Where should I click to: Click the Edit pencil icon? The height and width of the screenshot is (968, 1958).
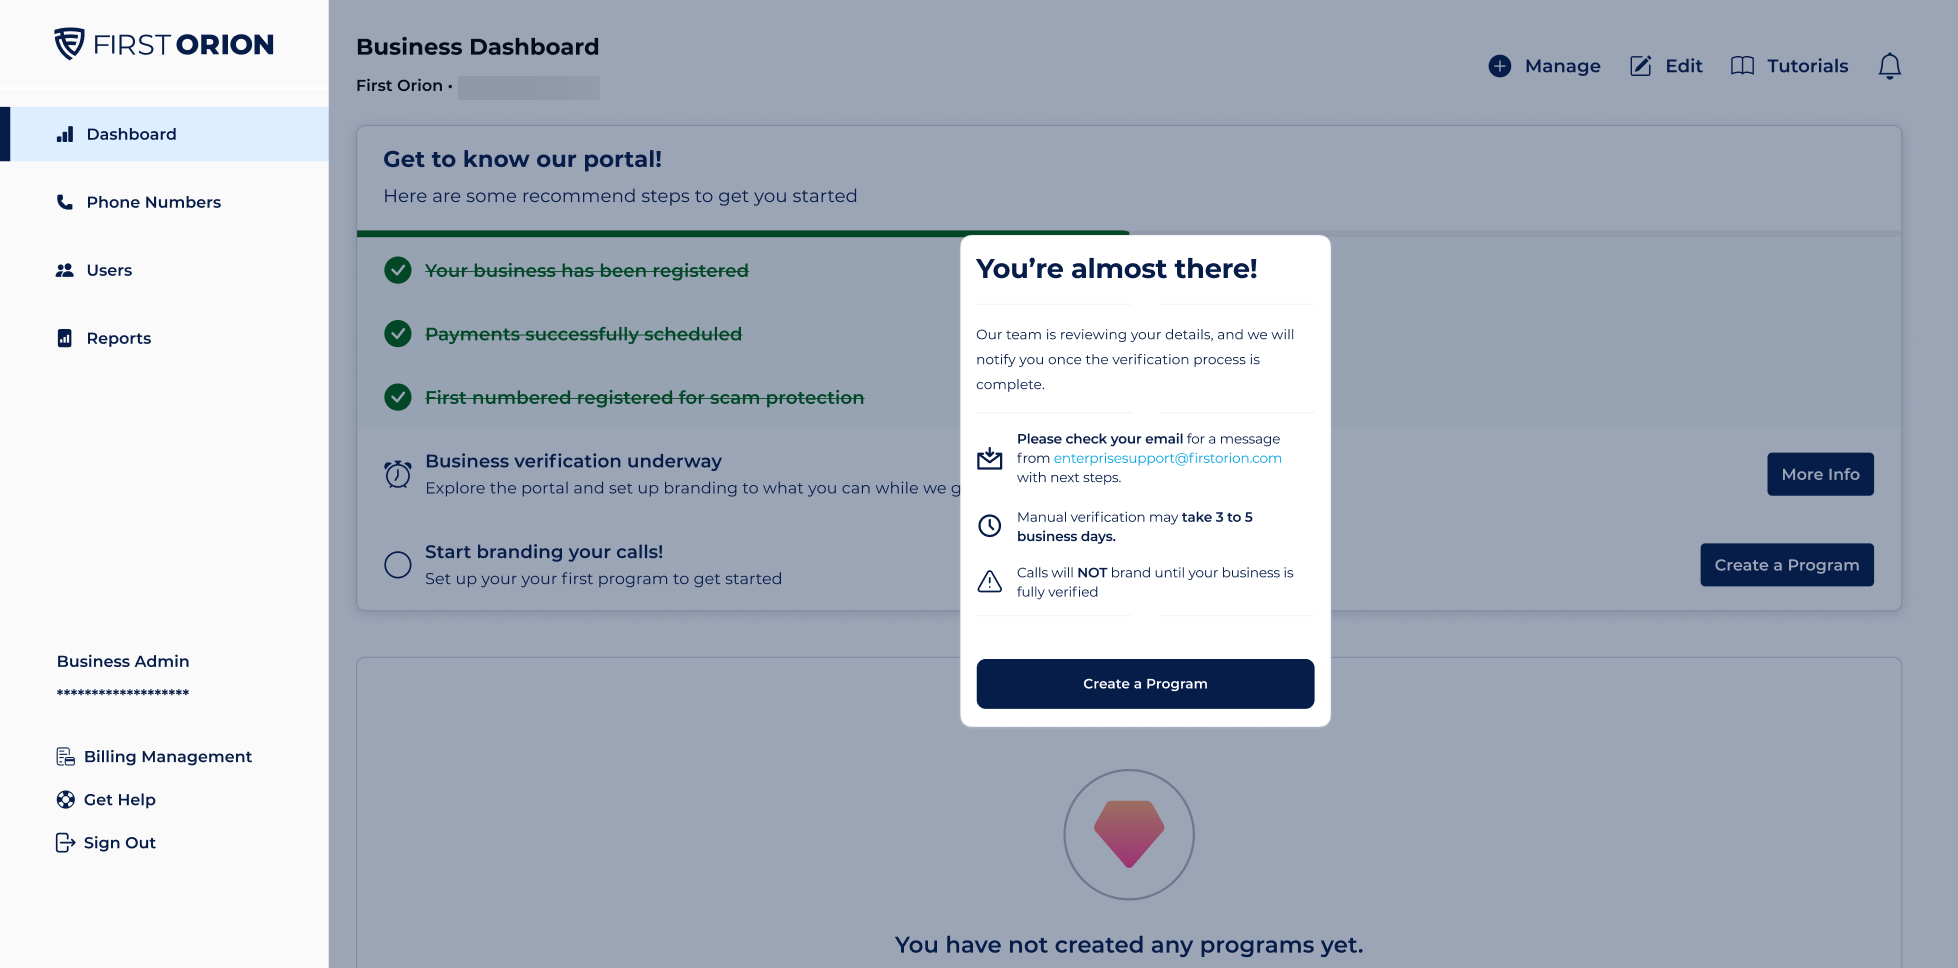pos(1640,66)
